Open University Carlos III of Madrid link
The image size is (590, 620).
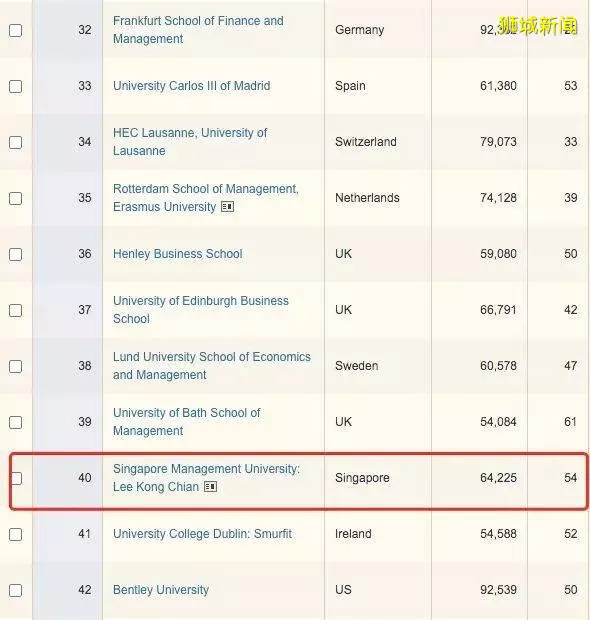pos(192,86)
